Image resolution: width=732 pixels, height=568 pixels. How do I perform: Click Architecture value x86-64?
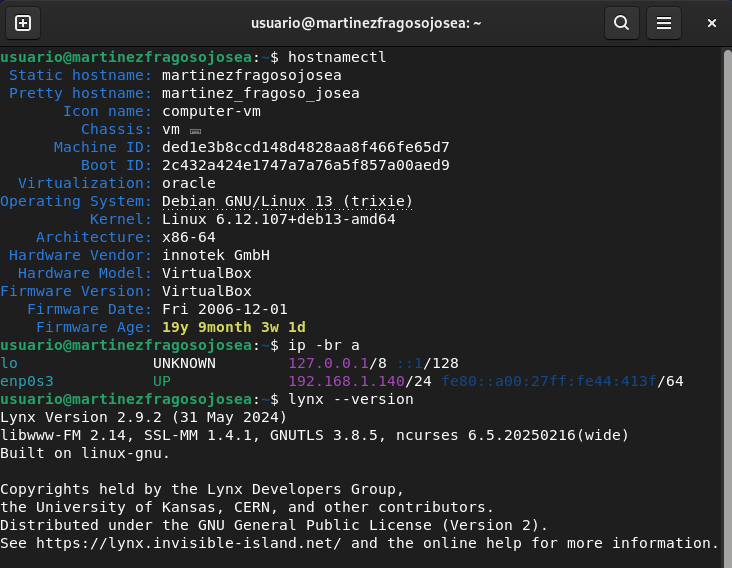189,237
